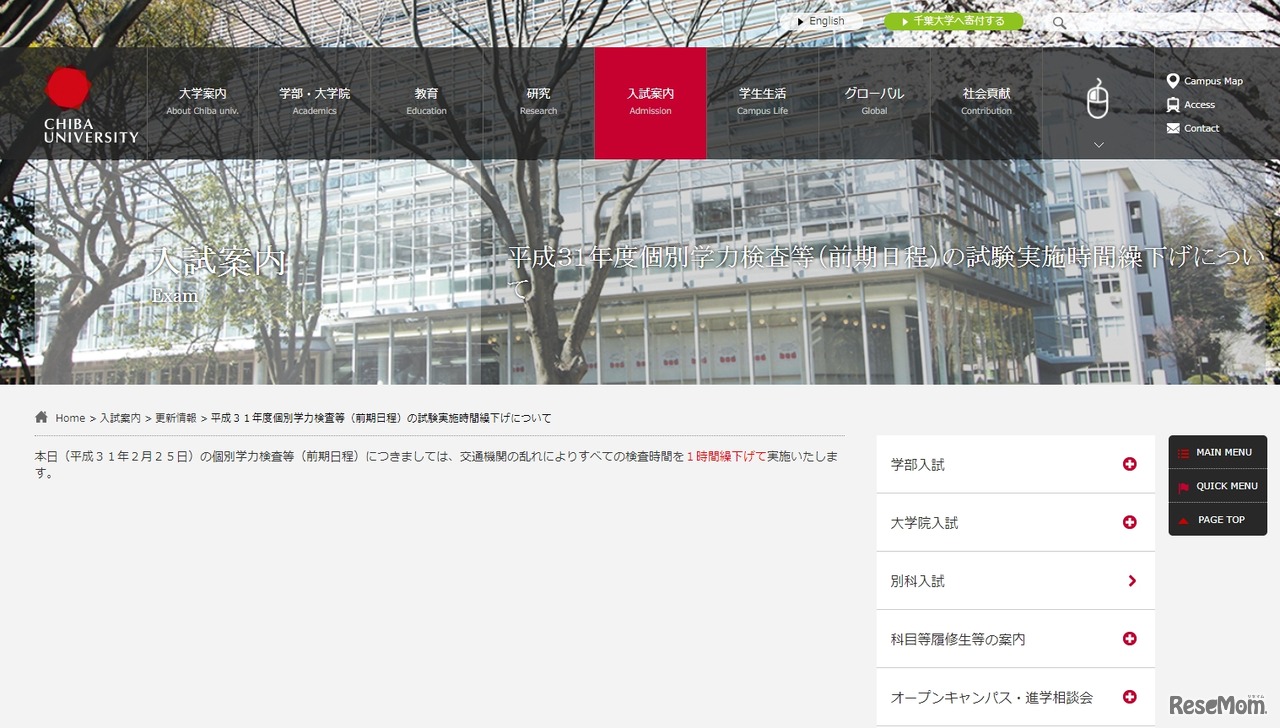This screenshot has width=1280, height=728.
Task: Click PAGE TOP to jump up
Action: [1217, 519]
